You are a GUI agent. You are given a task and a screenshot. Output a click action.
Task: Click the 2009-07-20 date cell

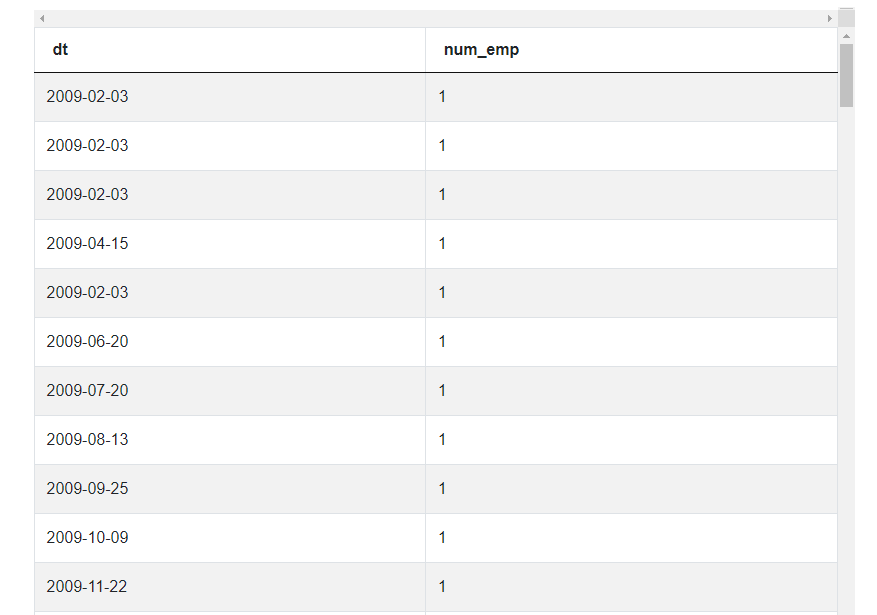pos(87,391)
